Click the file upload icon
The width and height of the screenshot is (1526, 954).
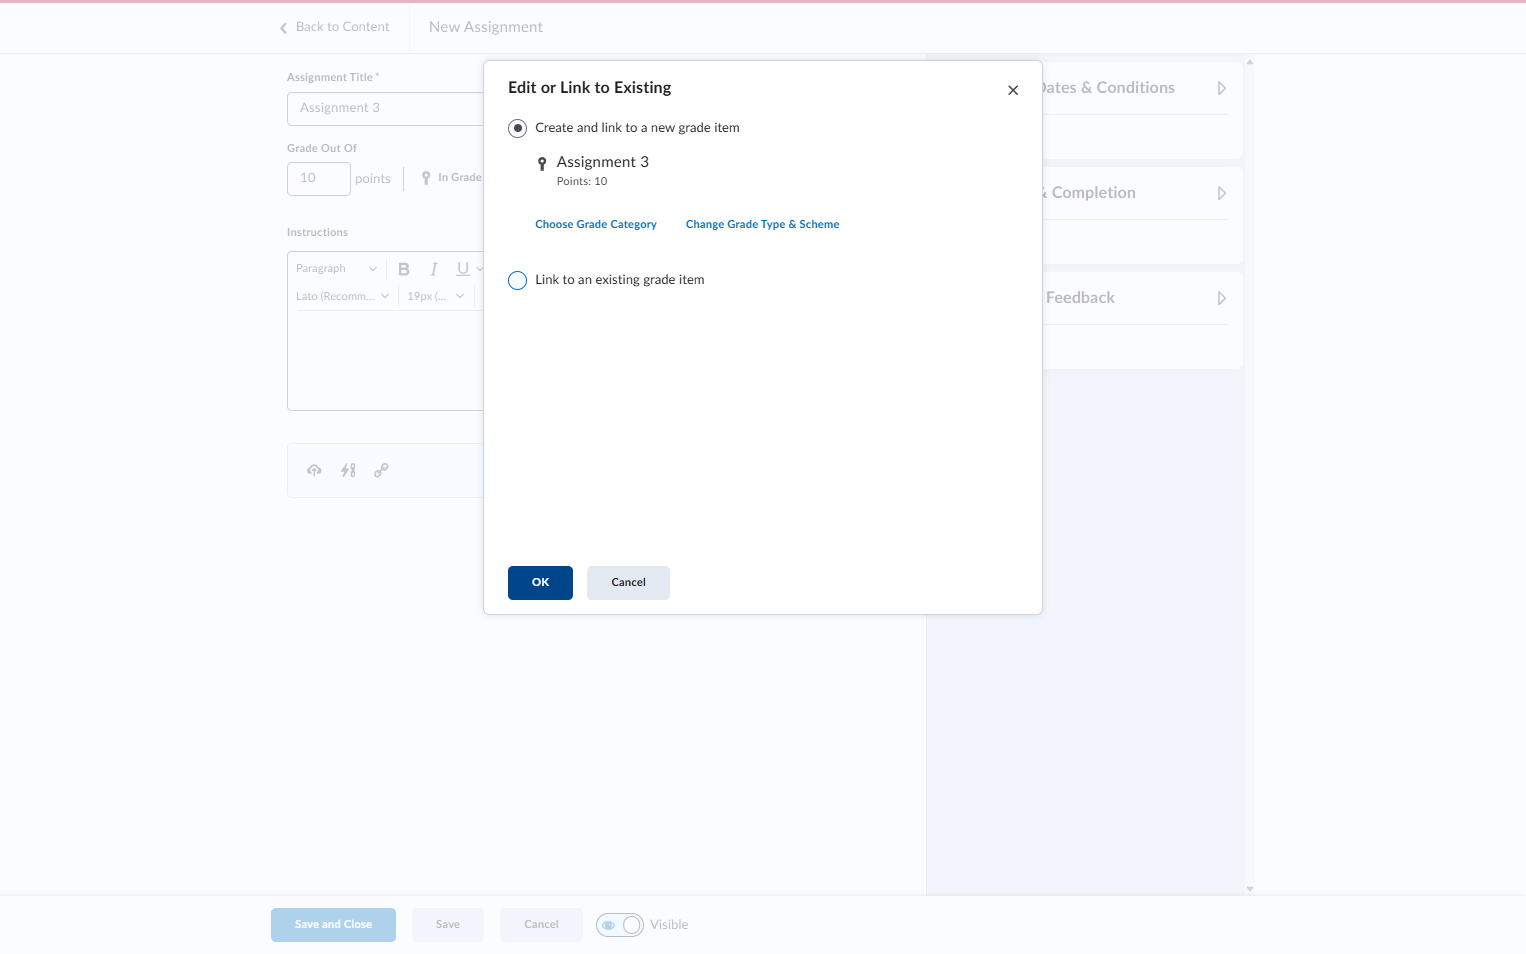coord(314,470)
